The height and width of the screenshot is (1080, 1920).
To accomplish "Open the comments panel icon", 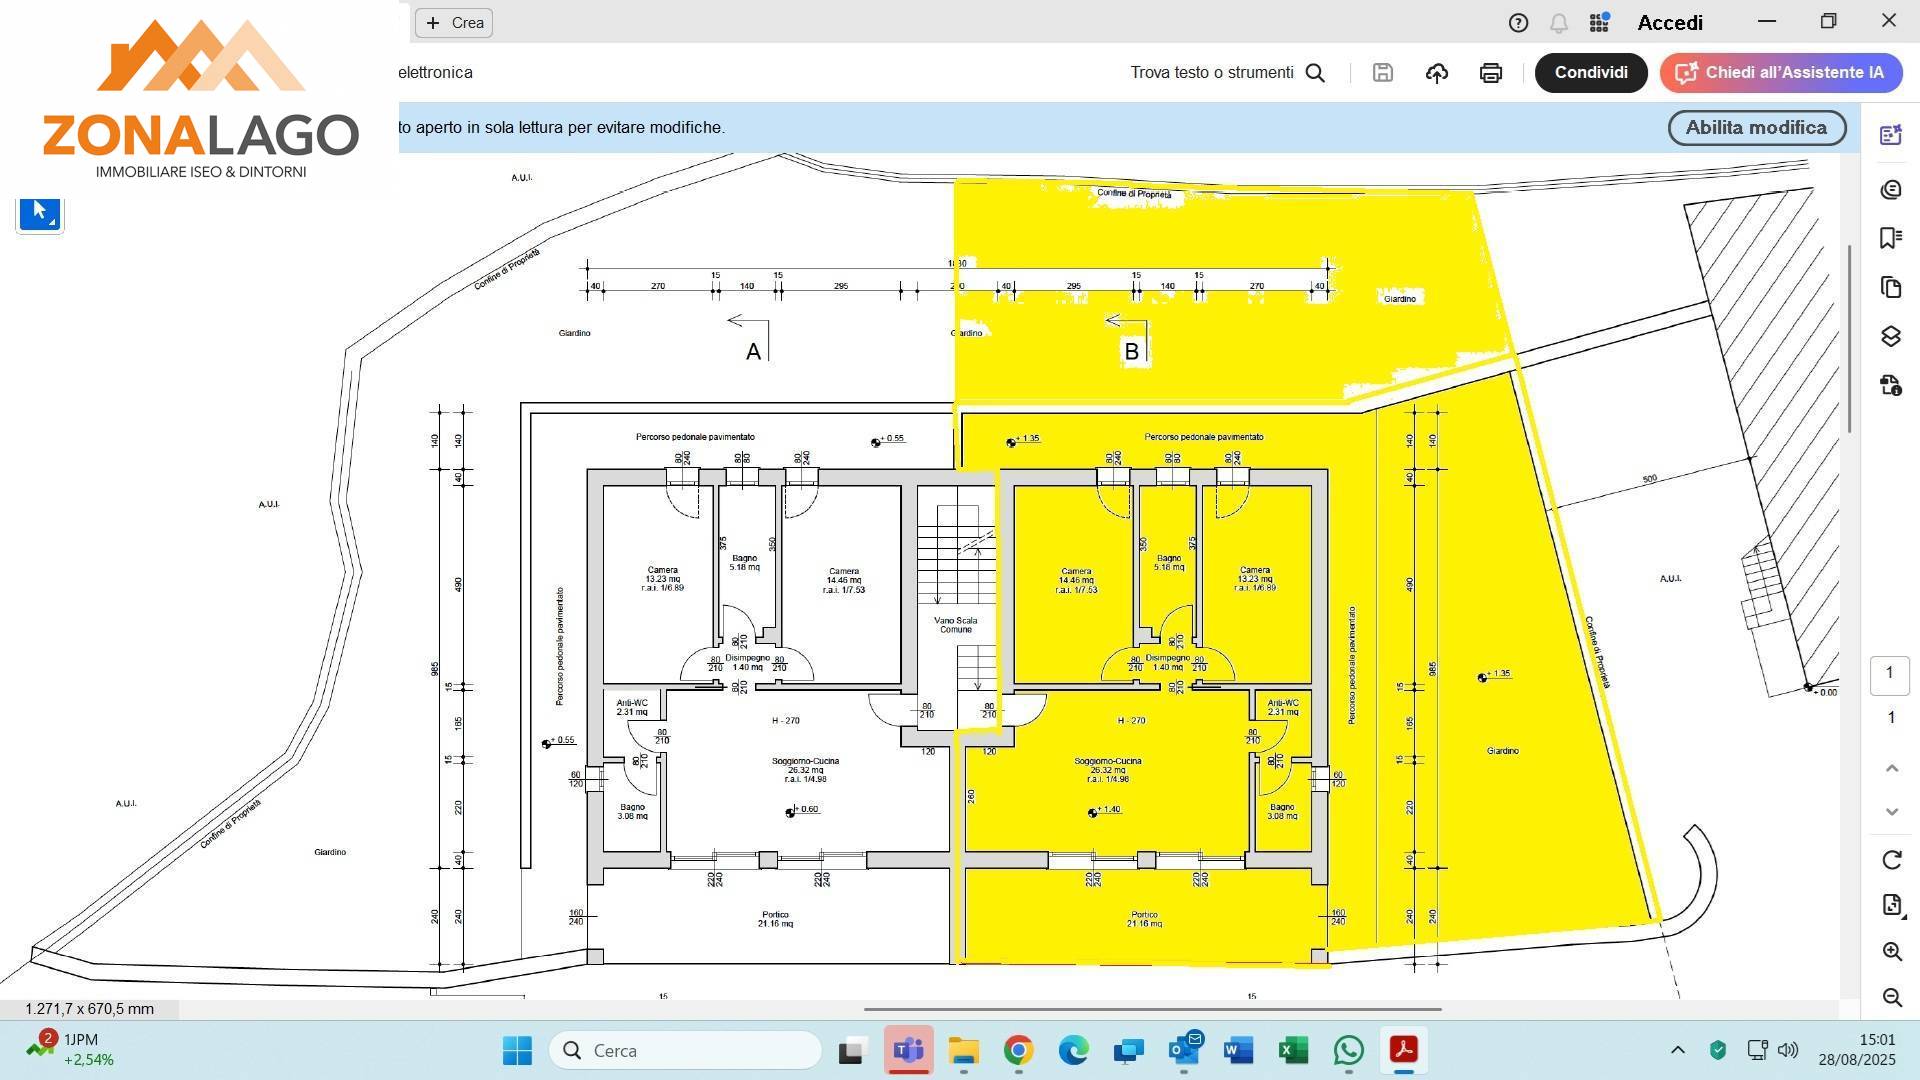I will 1890,189.
